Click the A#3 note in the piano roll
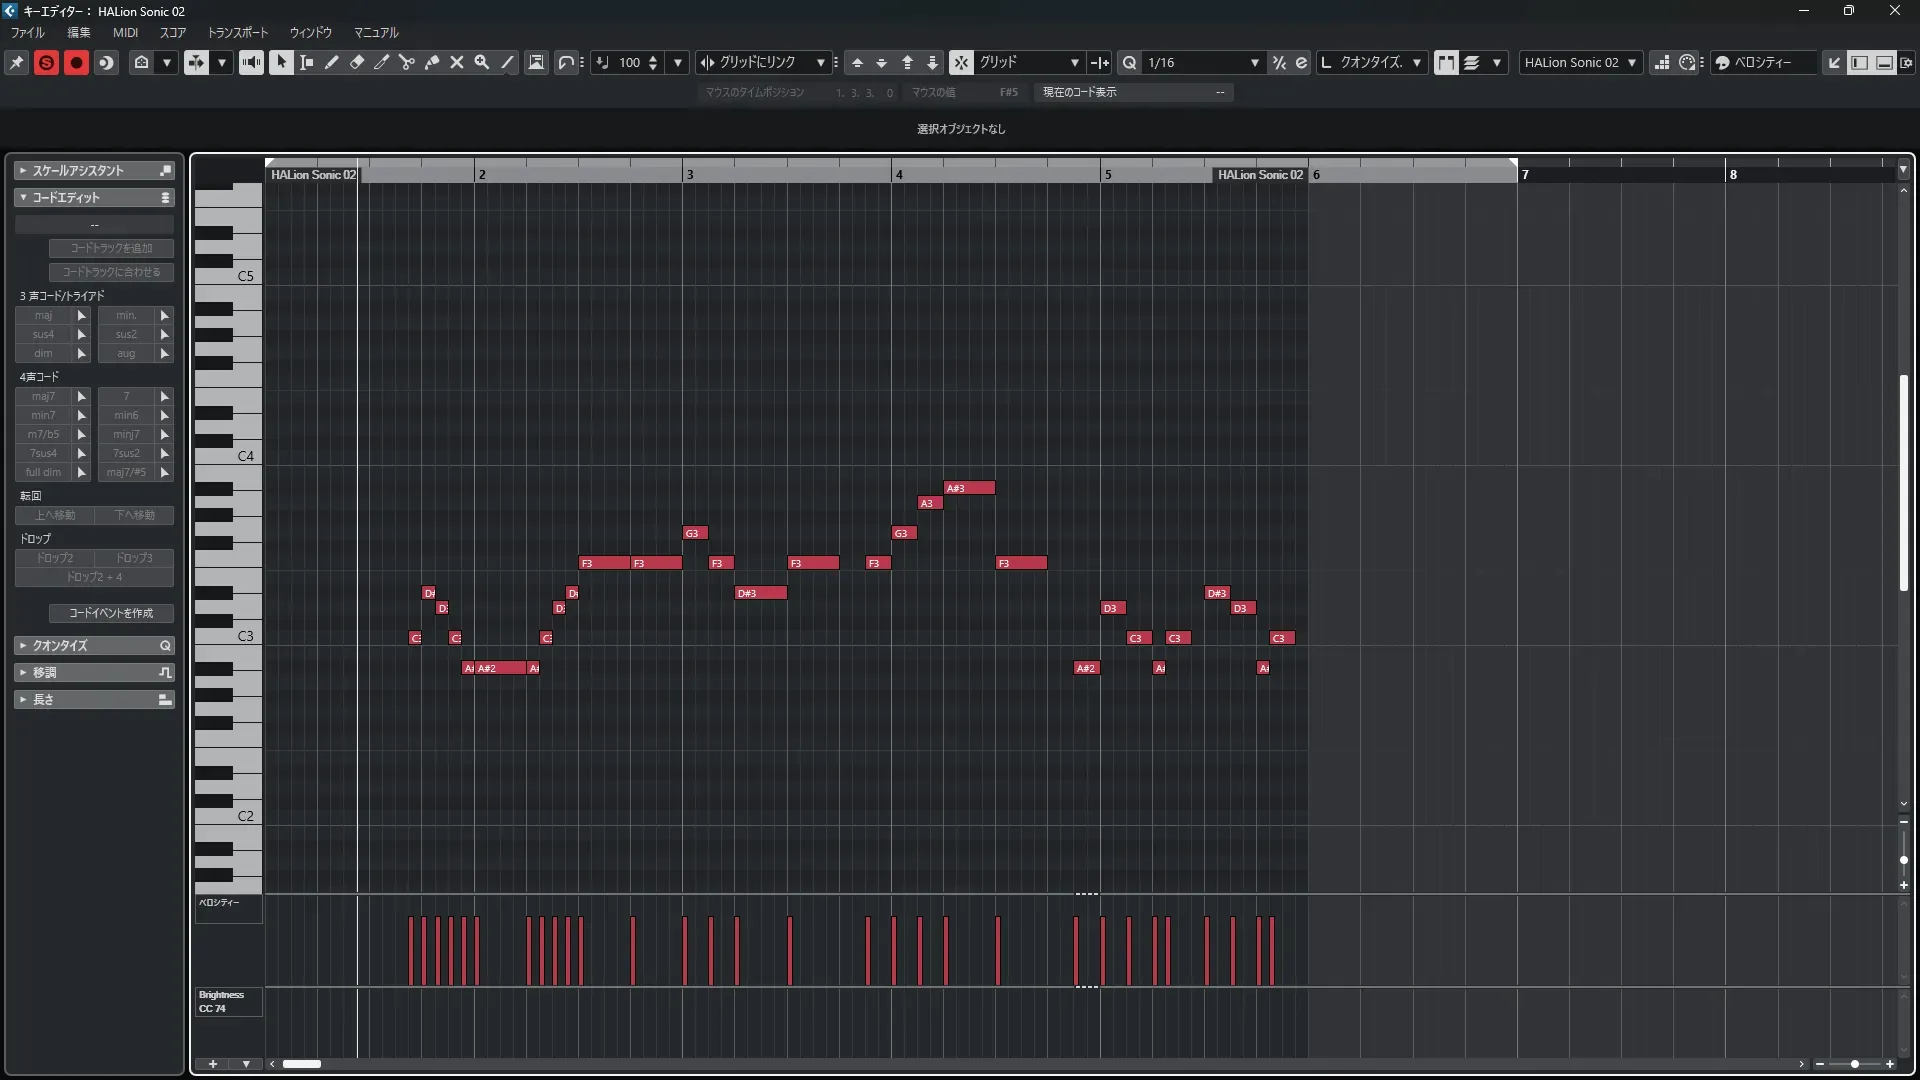1920x1080 pixels. tap(969, 488)
